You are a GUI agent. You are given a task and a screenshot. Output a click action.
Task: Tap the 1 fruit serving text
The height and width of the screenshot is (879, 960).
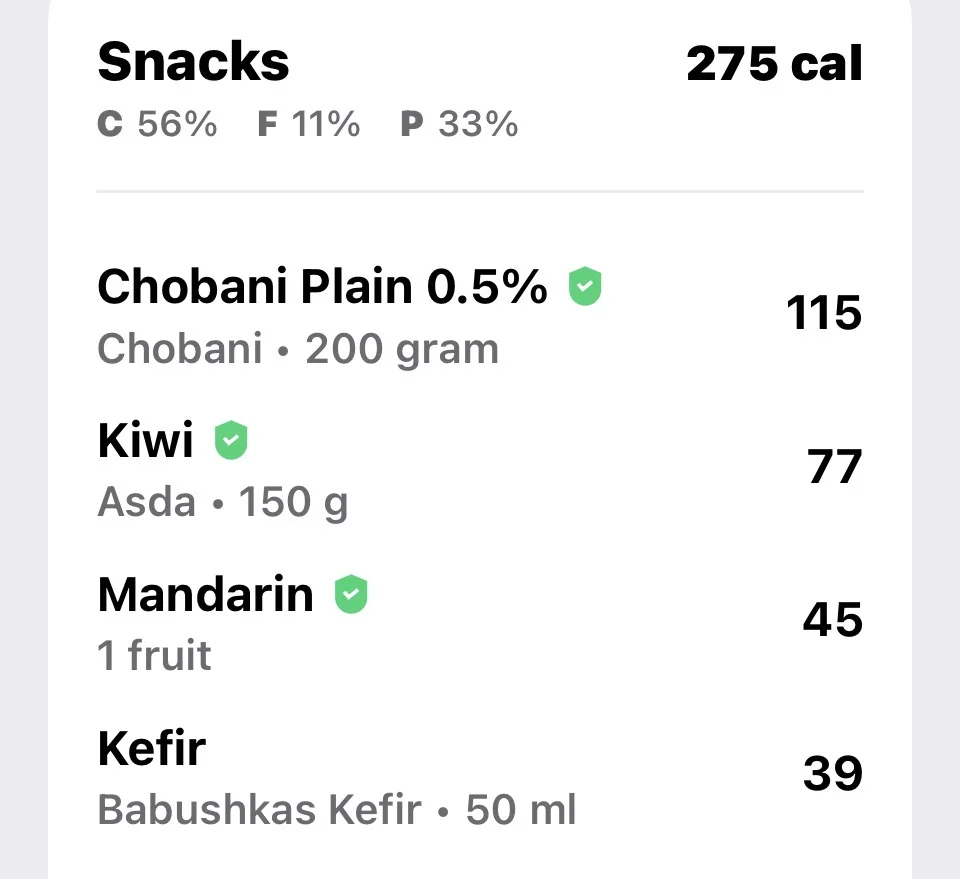(154, 655)
